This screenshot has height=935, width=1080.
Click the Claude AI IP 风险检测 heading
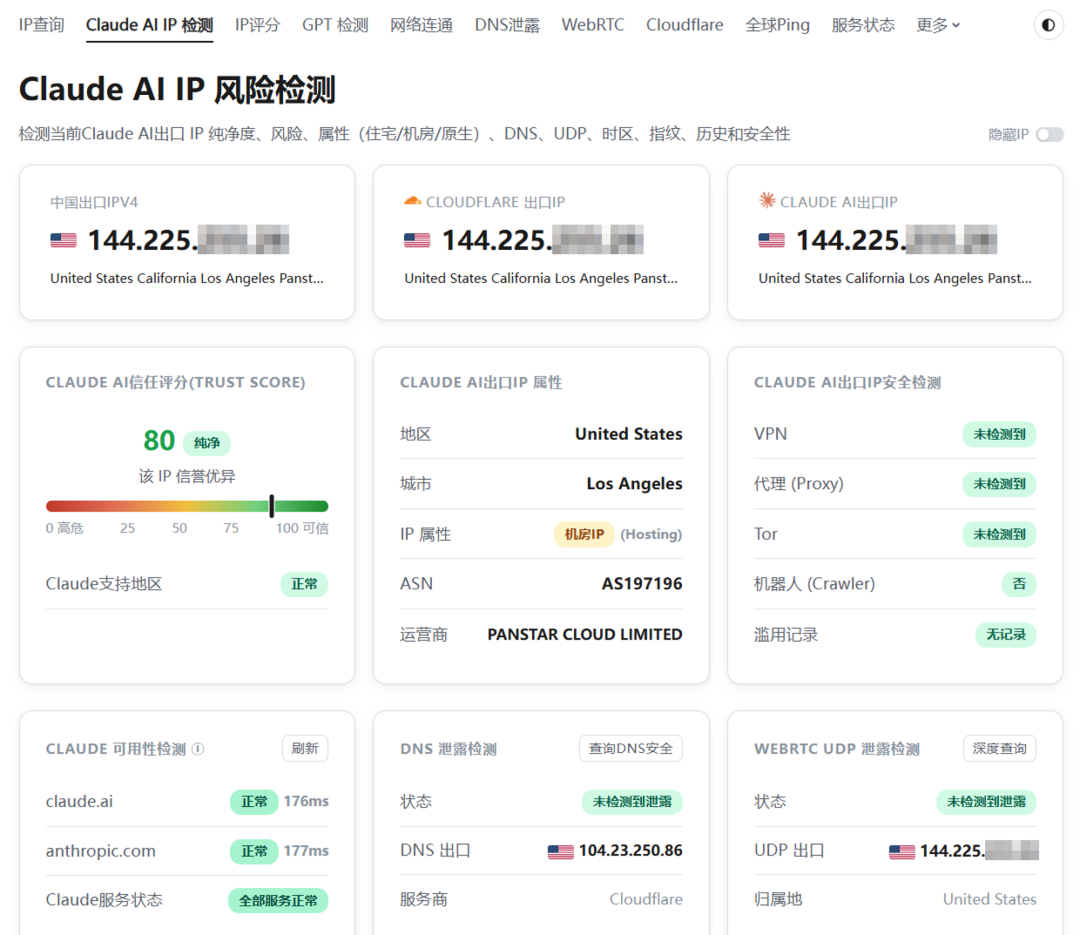click(177, 90)
